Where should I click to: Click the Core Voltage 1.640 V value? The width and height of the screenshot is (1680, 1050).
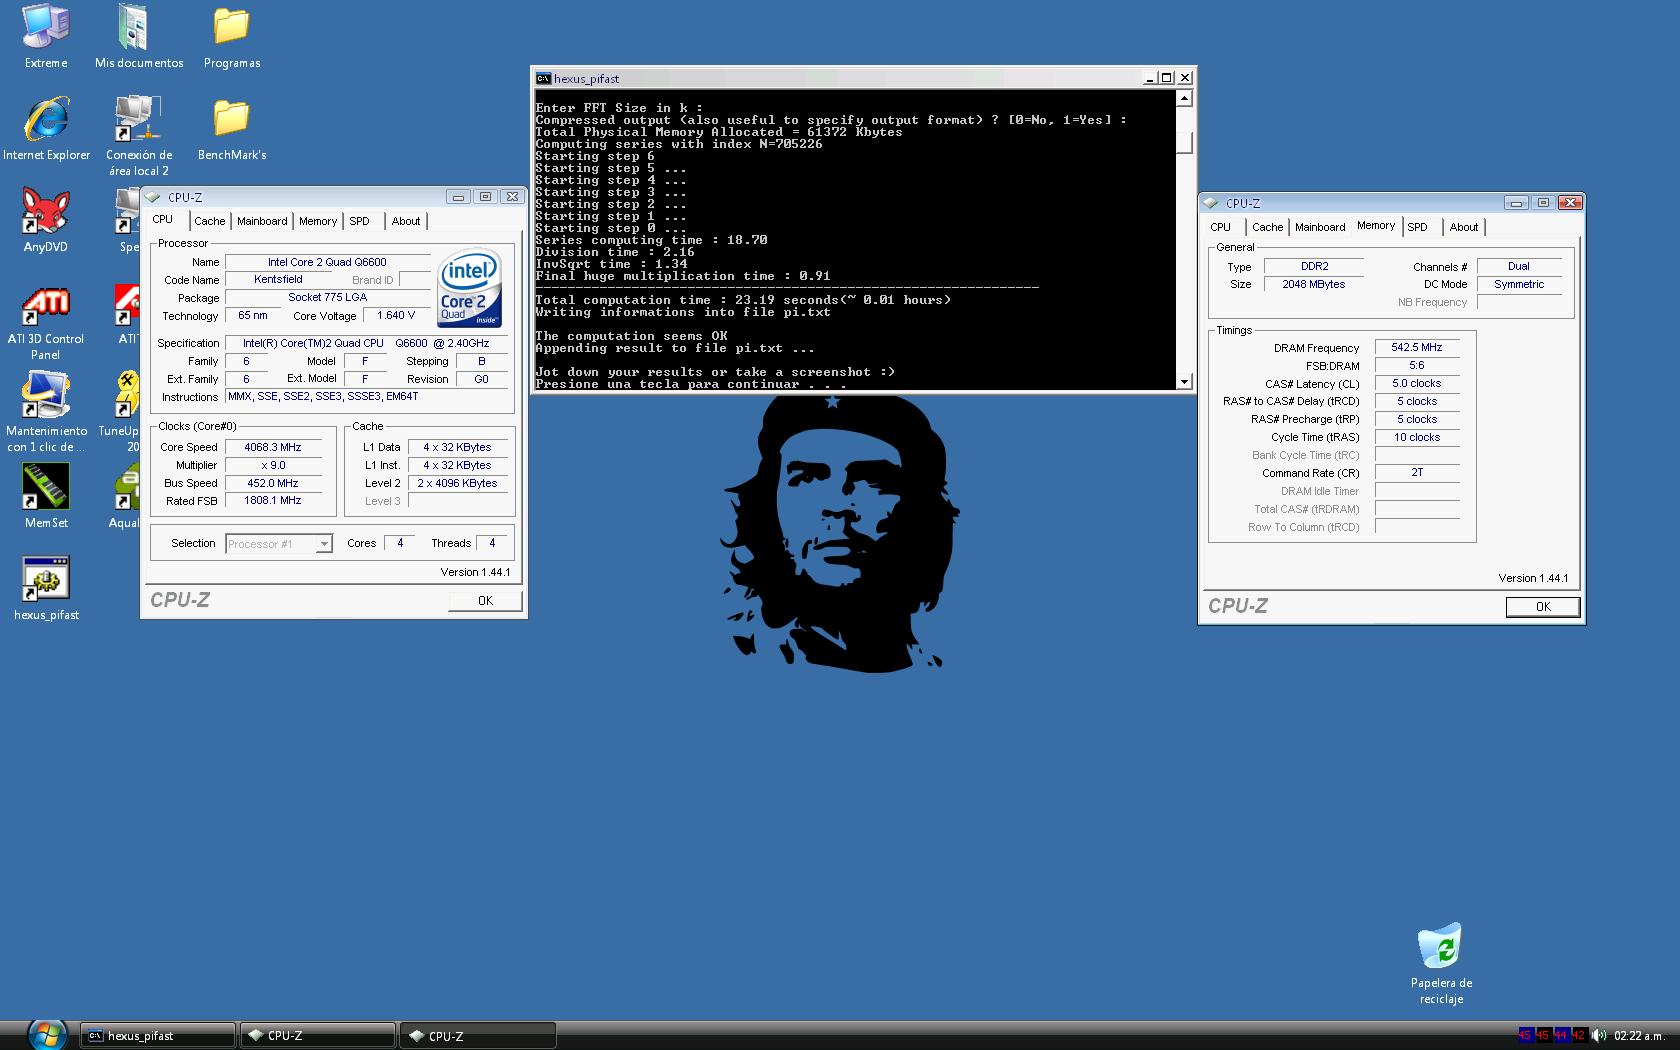[396, 315]
